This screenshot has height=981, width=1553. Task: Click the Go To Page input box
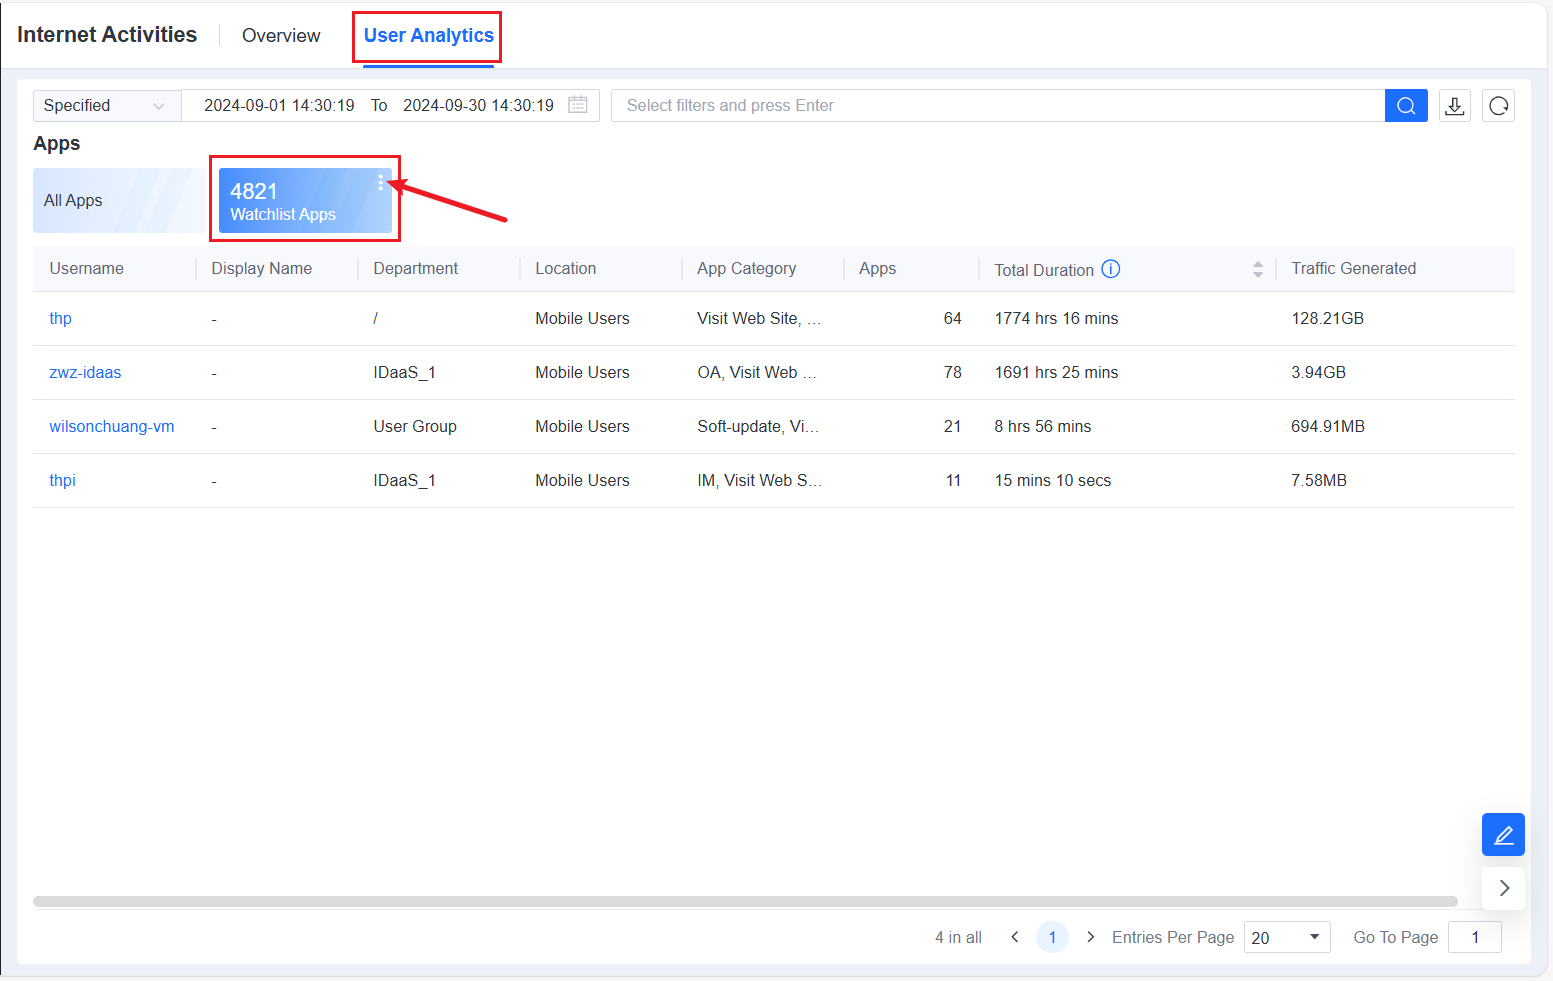pos(1474,937)
